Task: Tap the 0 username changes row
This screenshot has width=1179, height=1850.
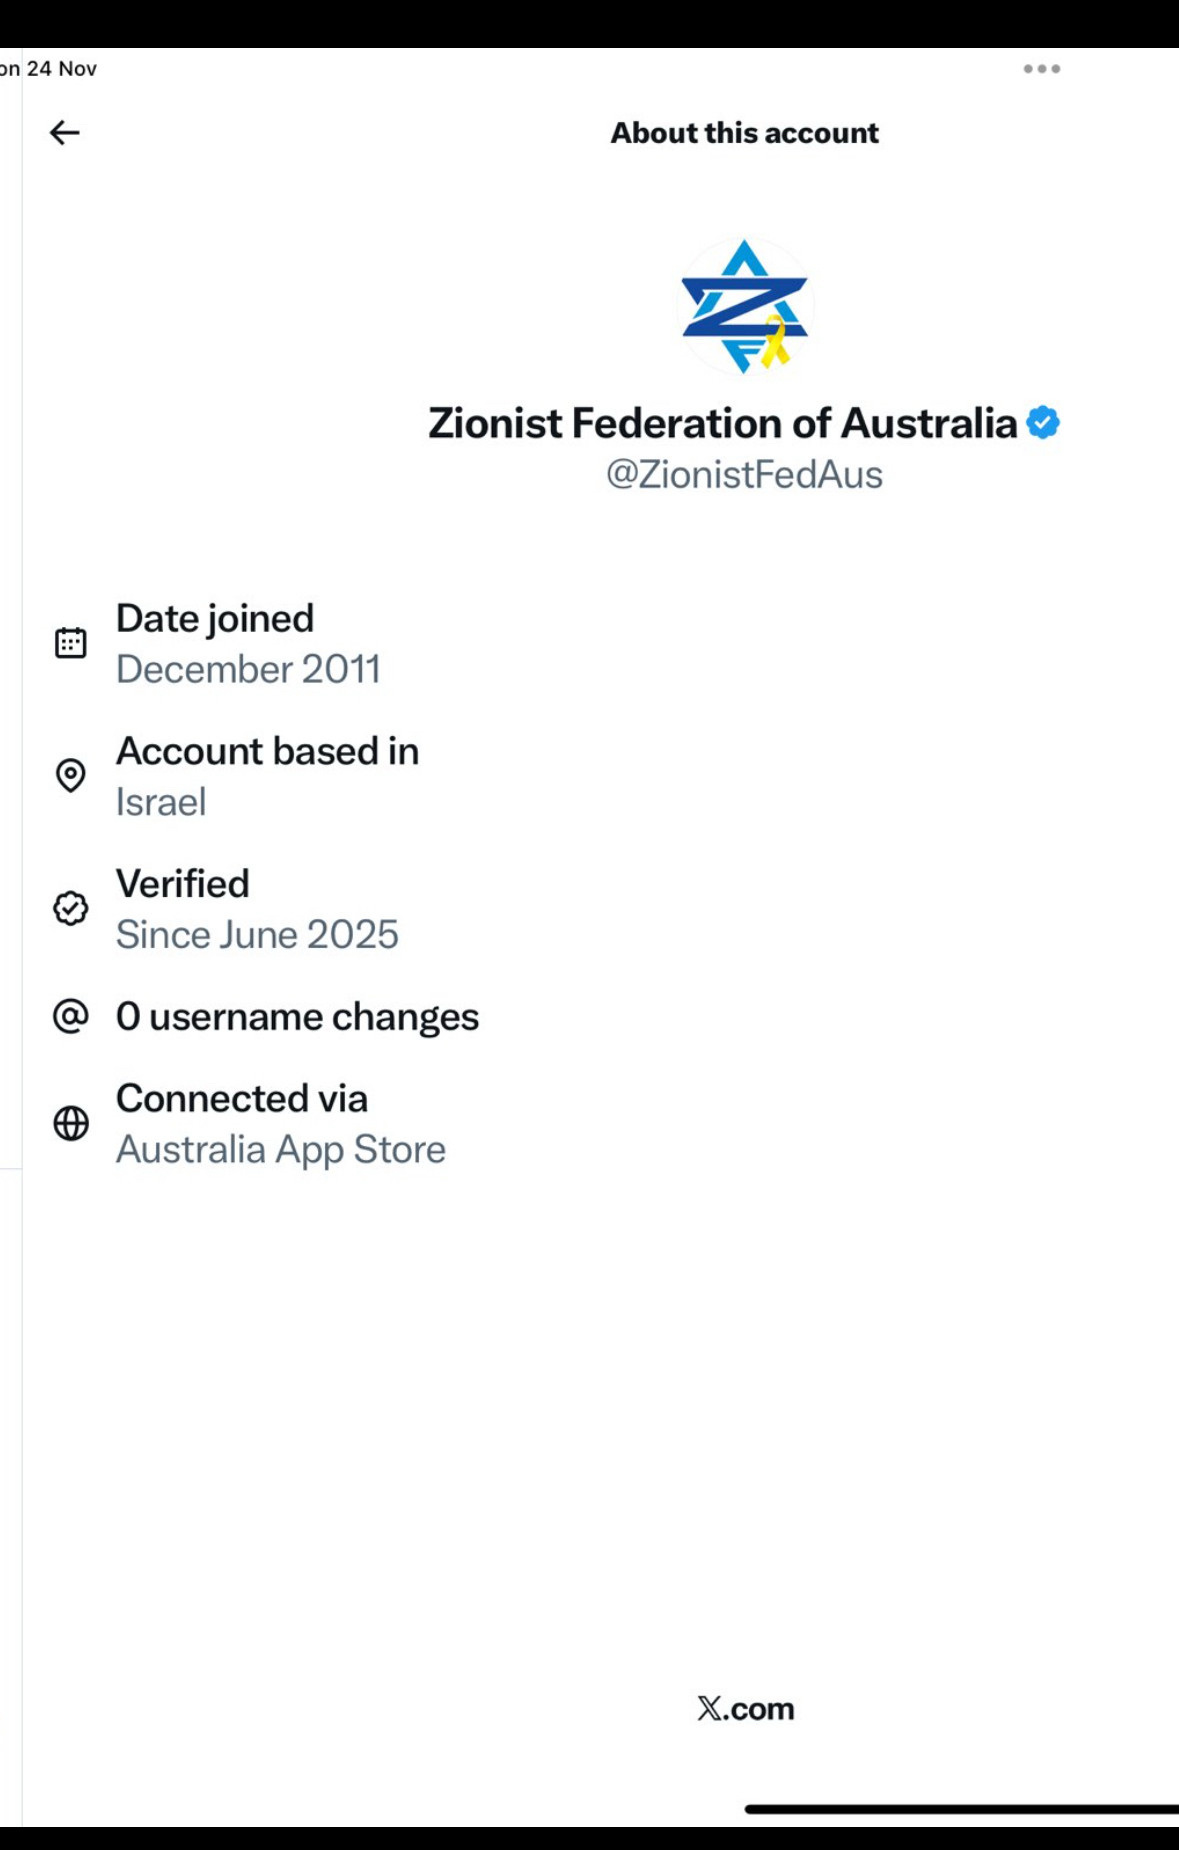Action: (297, 1017)
